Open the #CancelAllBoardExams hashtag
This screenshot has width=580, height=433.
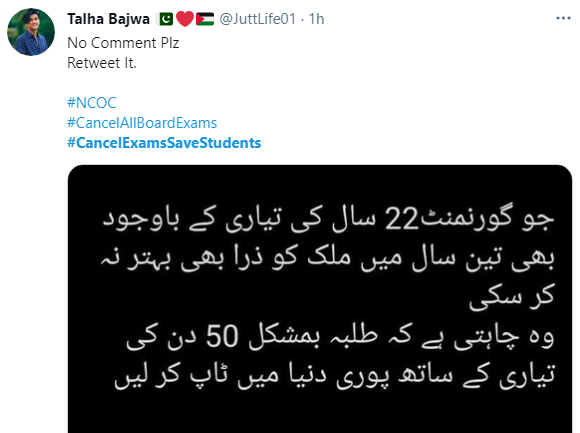point(142,123)
